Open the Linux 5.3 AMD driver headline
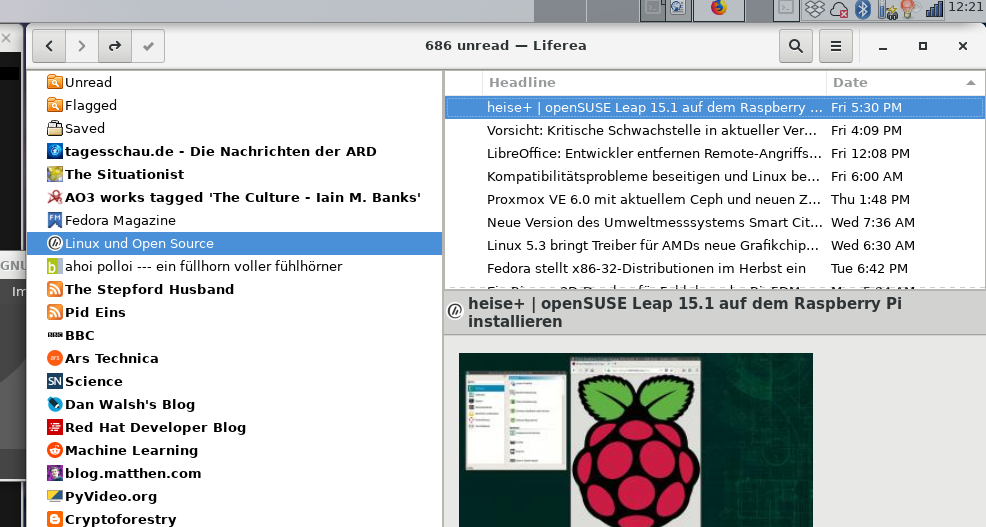This screenshot has width=986, height=527. point(715,245)
